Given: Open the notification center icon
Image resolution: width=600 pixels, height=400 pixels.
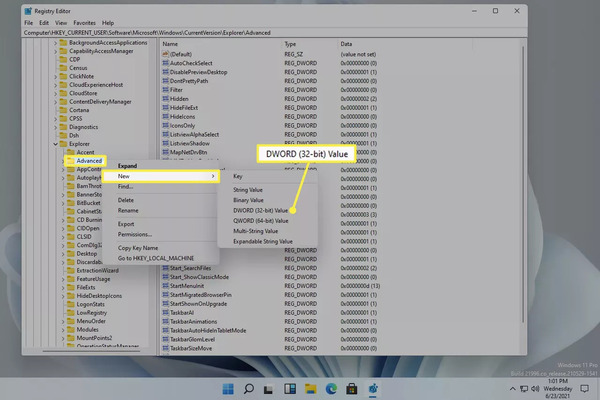Looking at the screenshot, I should point(584,389).
